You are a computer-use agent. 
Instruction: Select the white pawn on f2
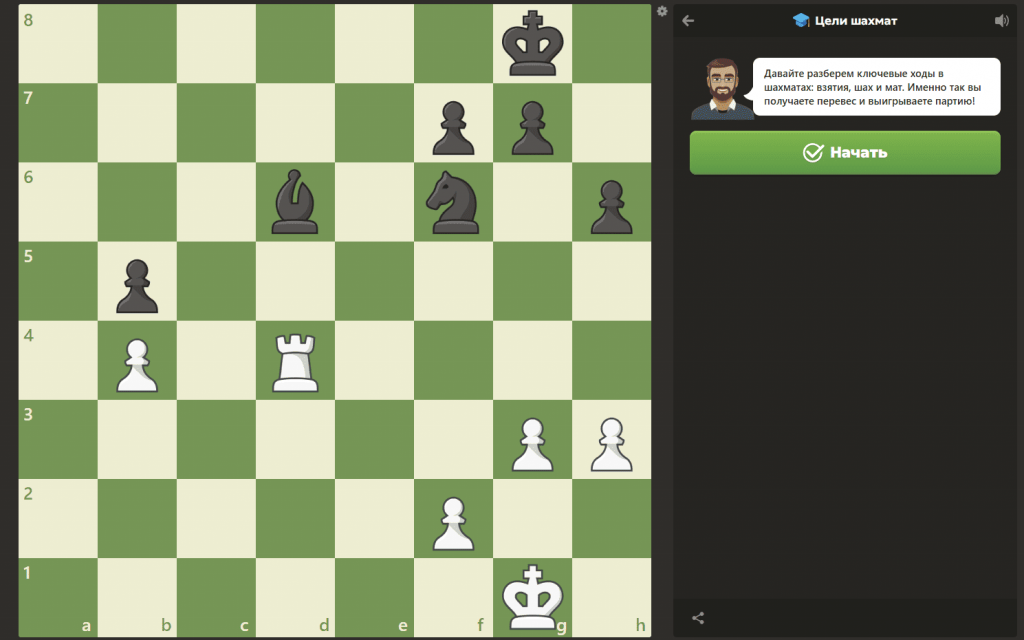[x=453, y=519]
